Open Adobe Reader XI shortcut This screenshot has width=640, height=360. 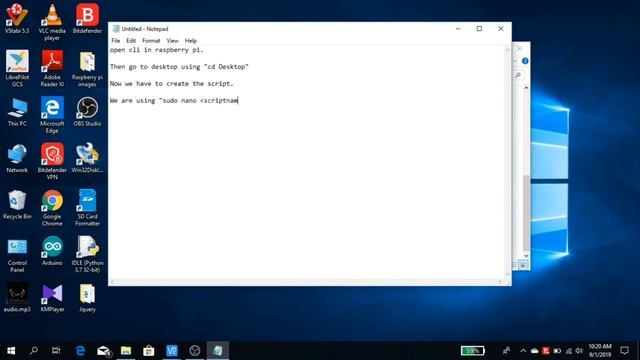pos(52,68)
